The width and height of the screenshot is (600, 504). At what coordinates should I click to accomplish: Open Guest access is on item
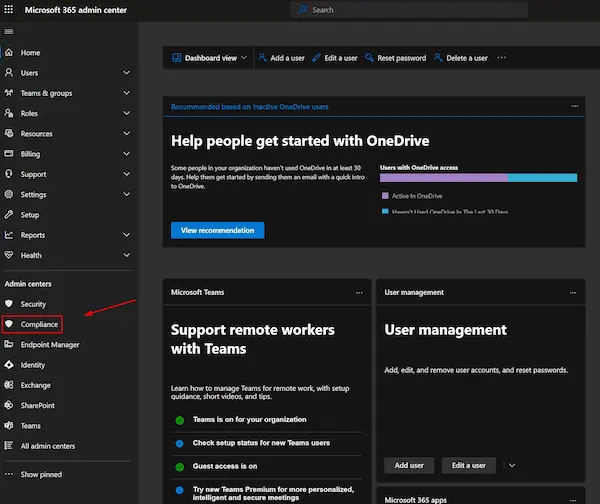coord(225,466)
